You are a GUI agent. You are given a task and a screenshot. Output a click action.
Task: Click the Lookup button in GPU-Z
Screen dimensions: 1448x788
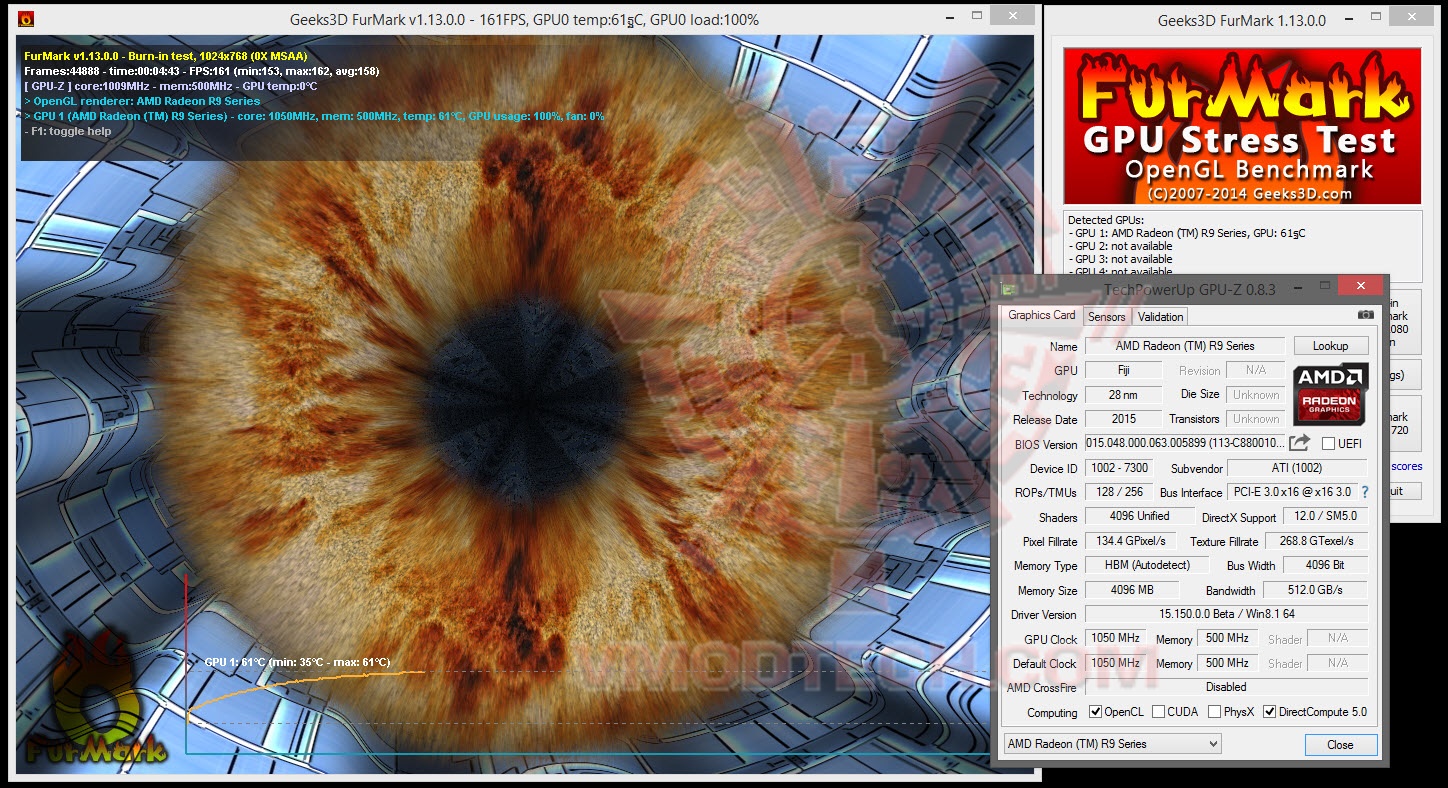(1330, 346)
